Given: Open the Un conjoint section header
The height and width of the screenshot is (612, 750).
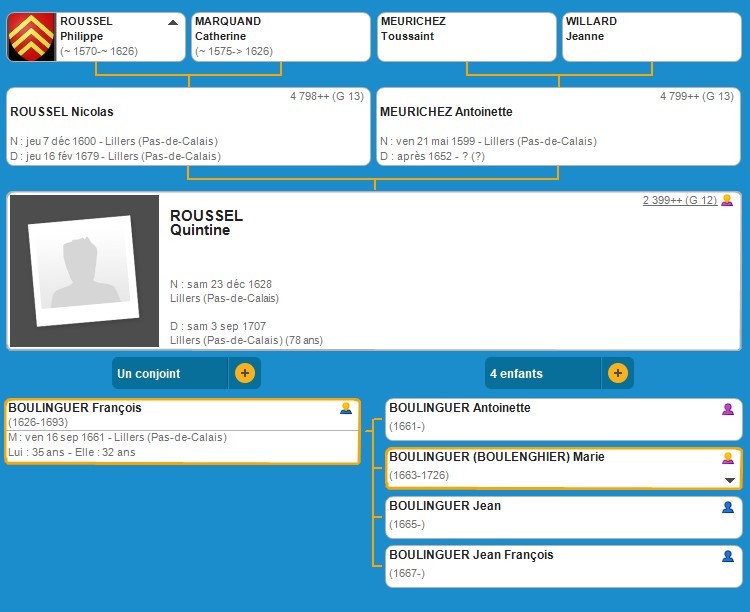Looking at the screenshot, I should coord(170,373).
